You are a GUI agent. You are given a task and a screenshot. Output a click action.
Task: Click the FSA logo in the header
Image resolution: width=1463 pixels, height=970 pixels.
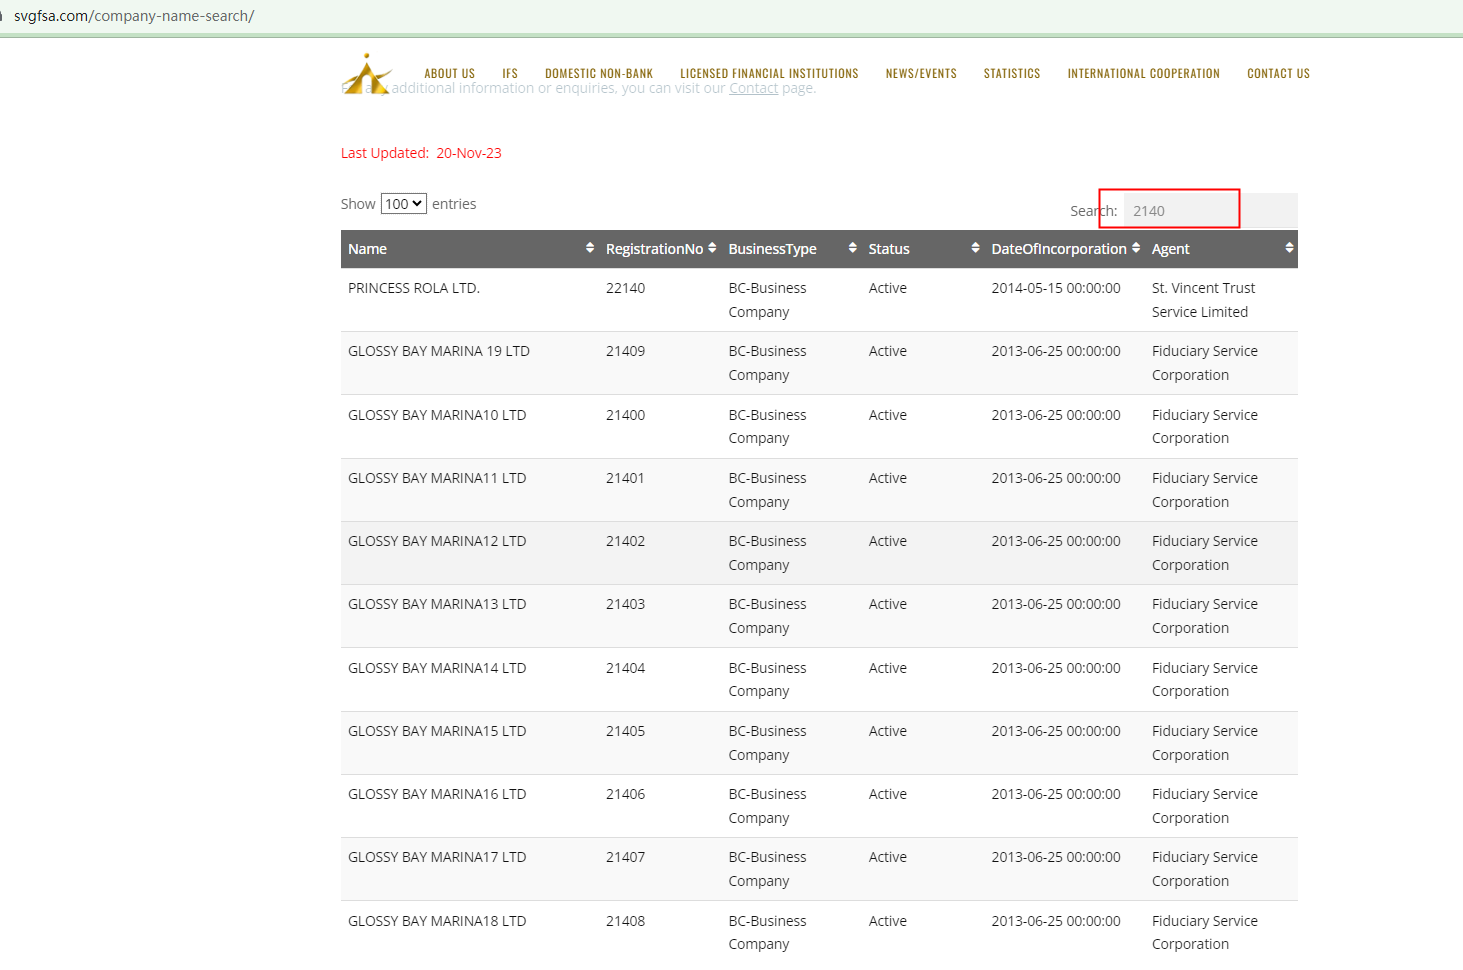pyautogui.click(x=366, y=75)
